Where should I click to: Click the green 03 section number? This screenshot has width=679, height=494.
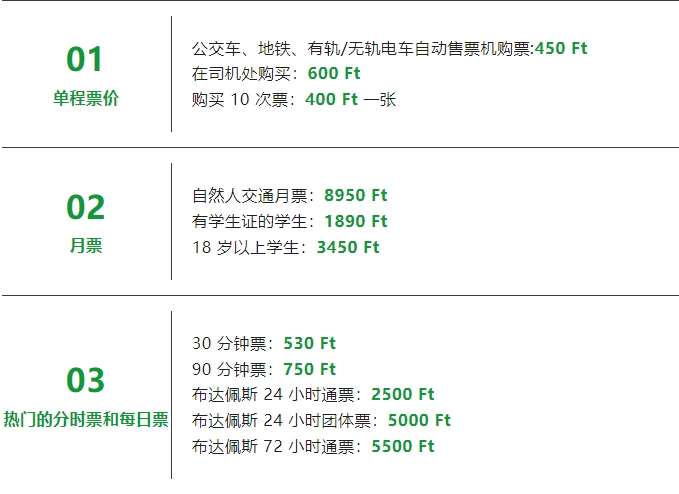[x=86, y=380]
